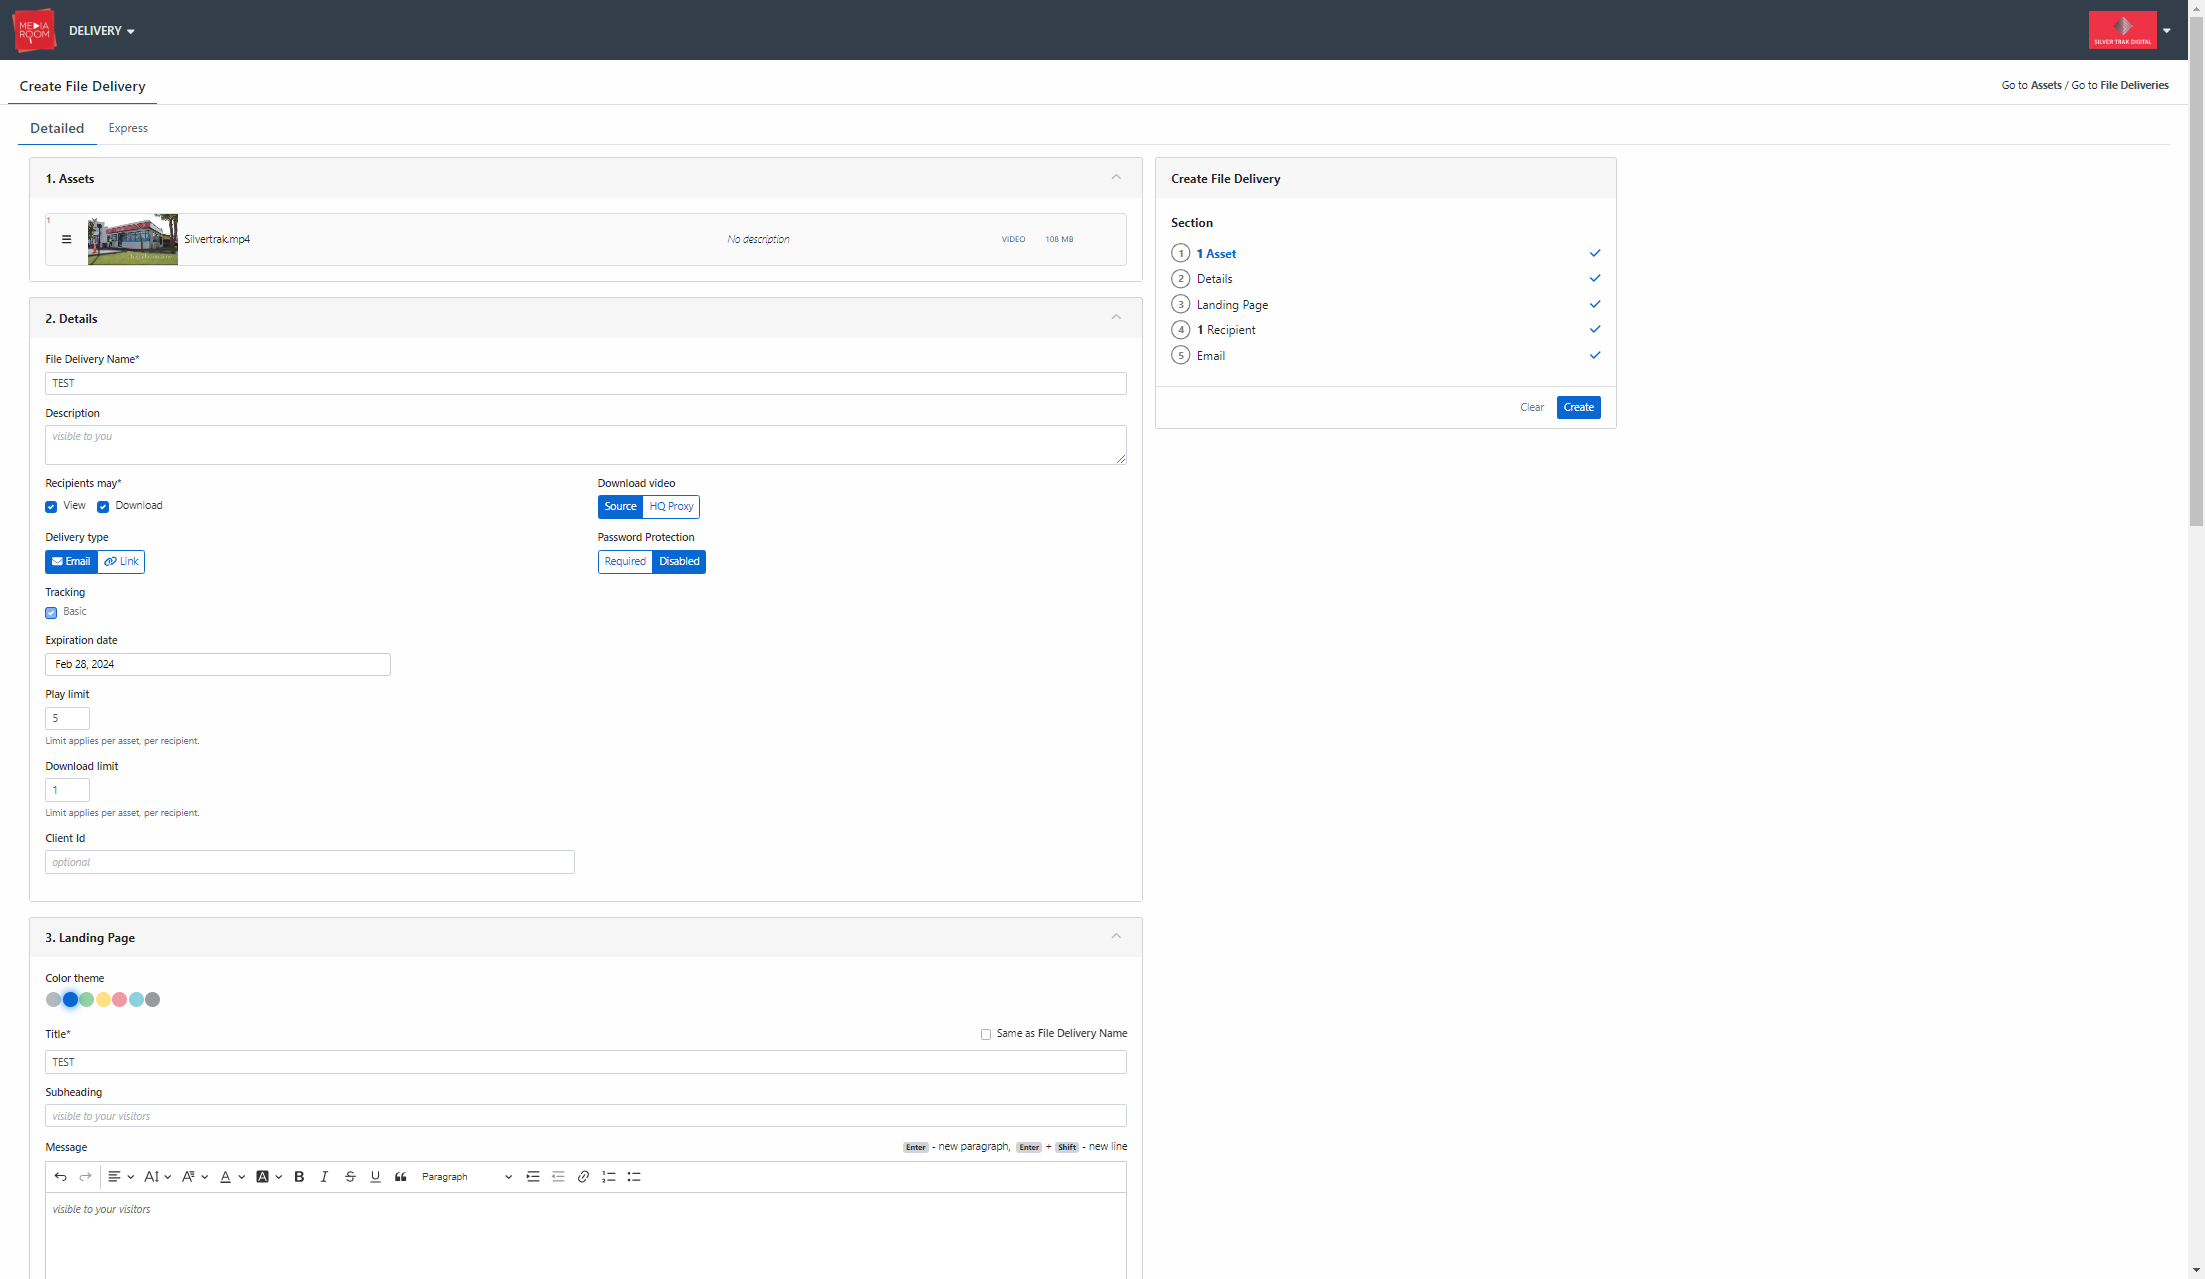The width and height of the screenshot is (2205, 1279).
Task: Toggle the Basic tracking checkbox
Action: 51,613
